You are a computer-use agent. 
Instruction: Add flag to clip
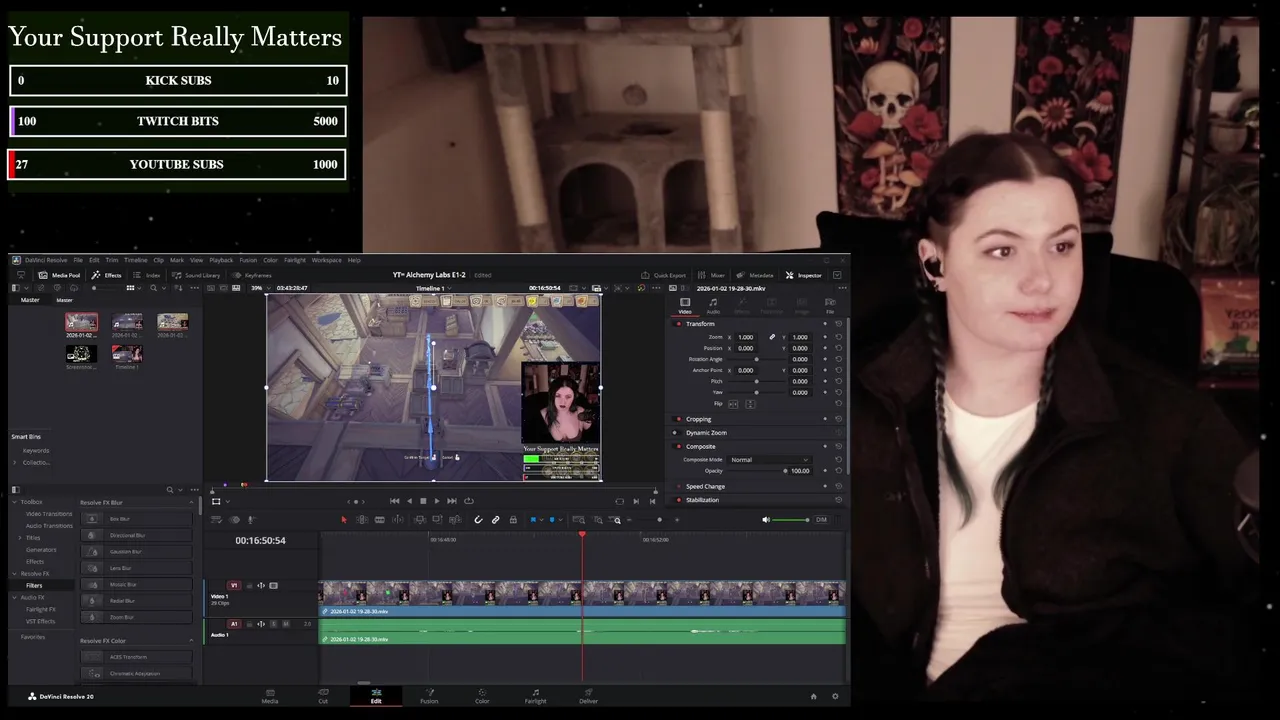pyautogui.click(x=534, y=520)
